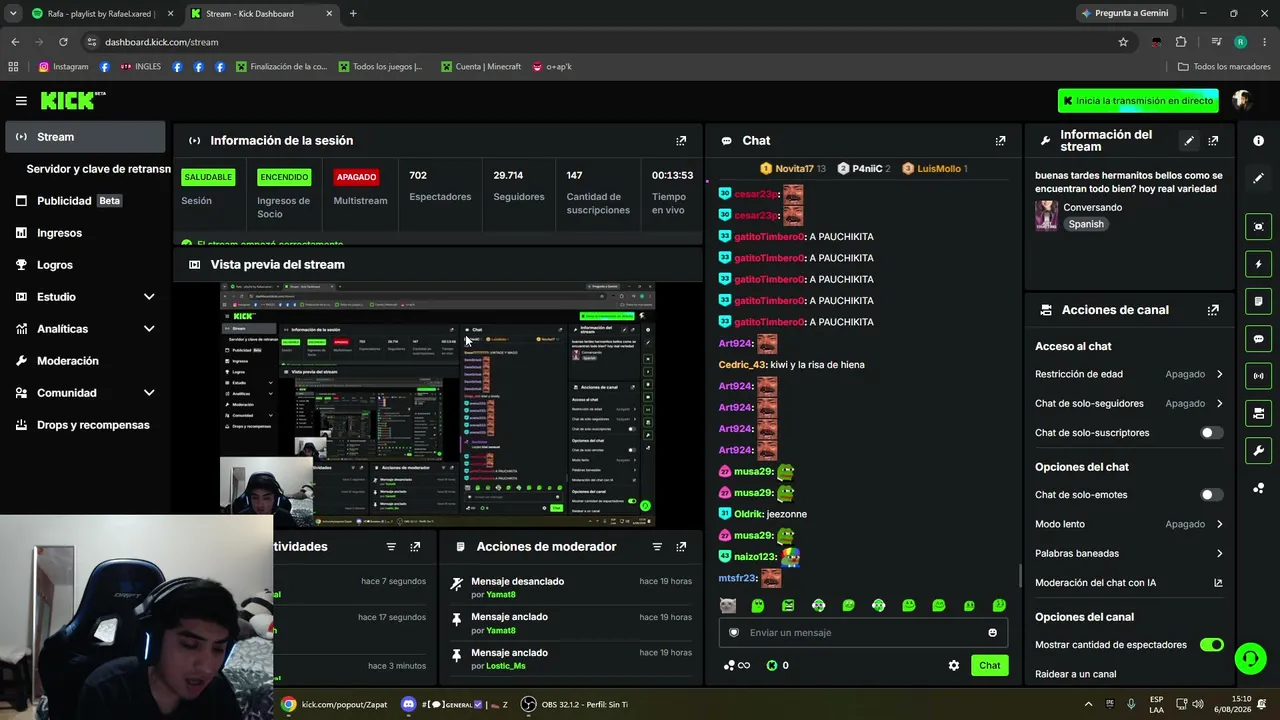The width and height of the screenshot is (1280, 720).
Task: Open Drops y recompensas section
Action: click(x=86, y=425)
